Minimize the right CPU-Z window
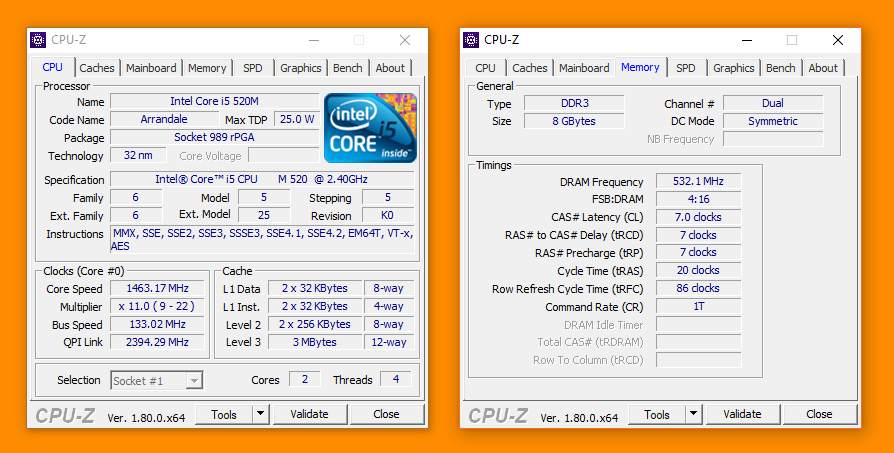The image size is (894, 453). coord(747,40)
